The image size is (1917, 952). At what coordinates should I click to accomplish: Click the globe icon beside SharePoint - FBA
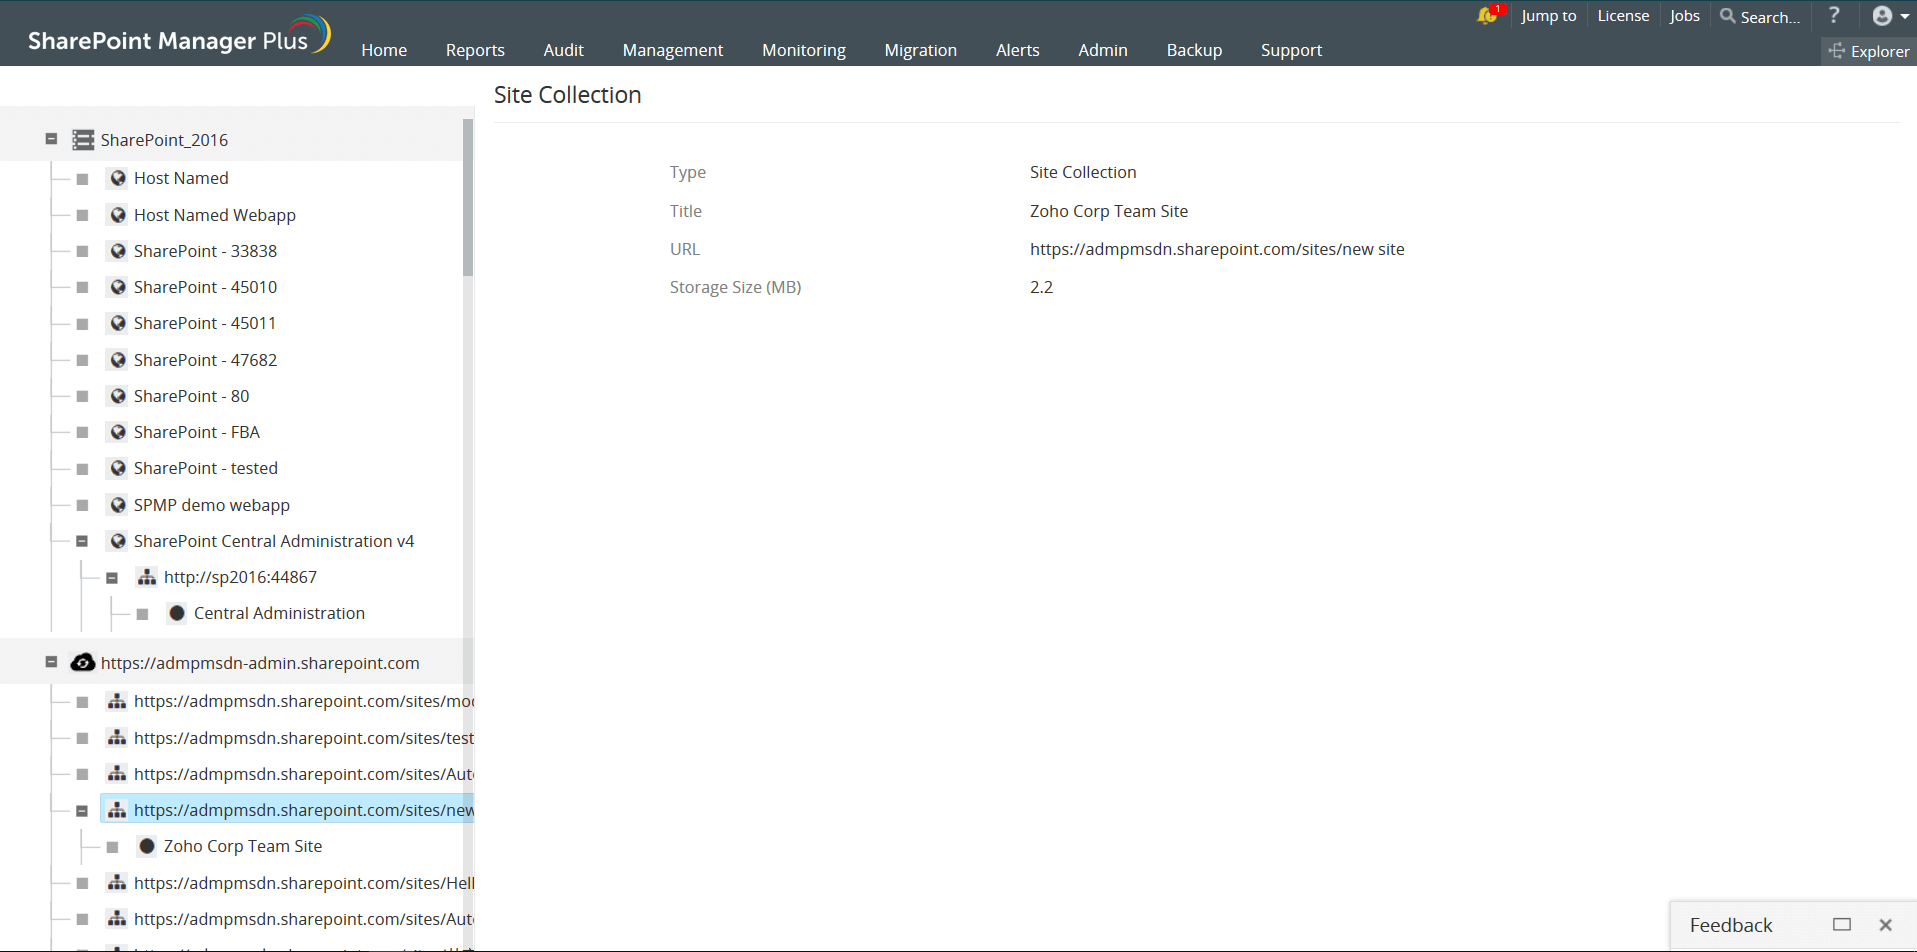[118, 431]
